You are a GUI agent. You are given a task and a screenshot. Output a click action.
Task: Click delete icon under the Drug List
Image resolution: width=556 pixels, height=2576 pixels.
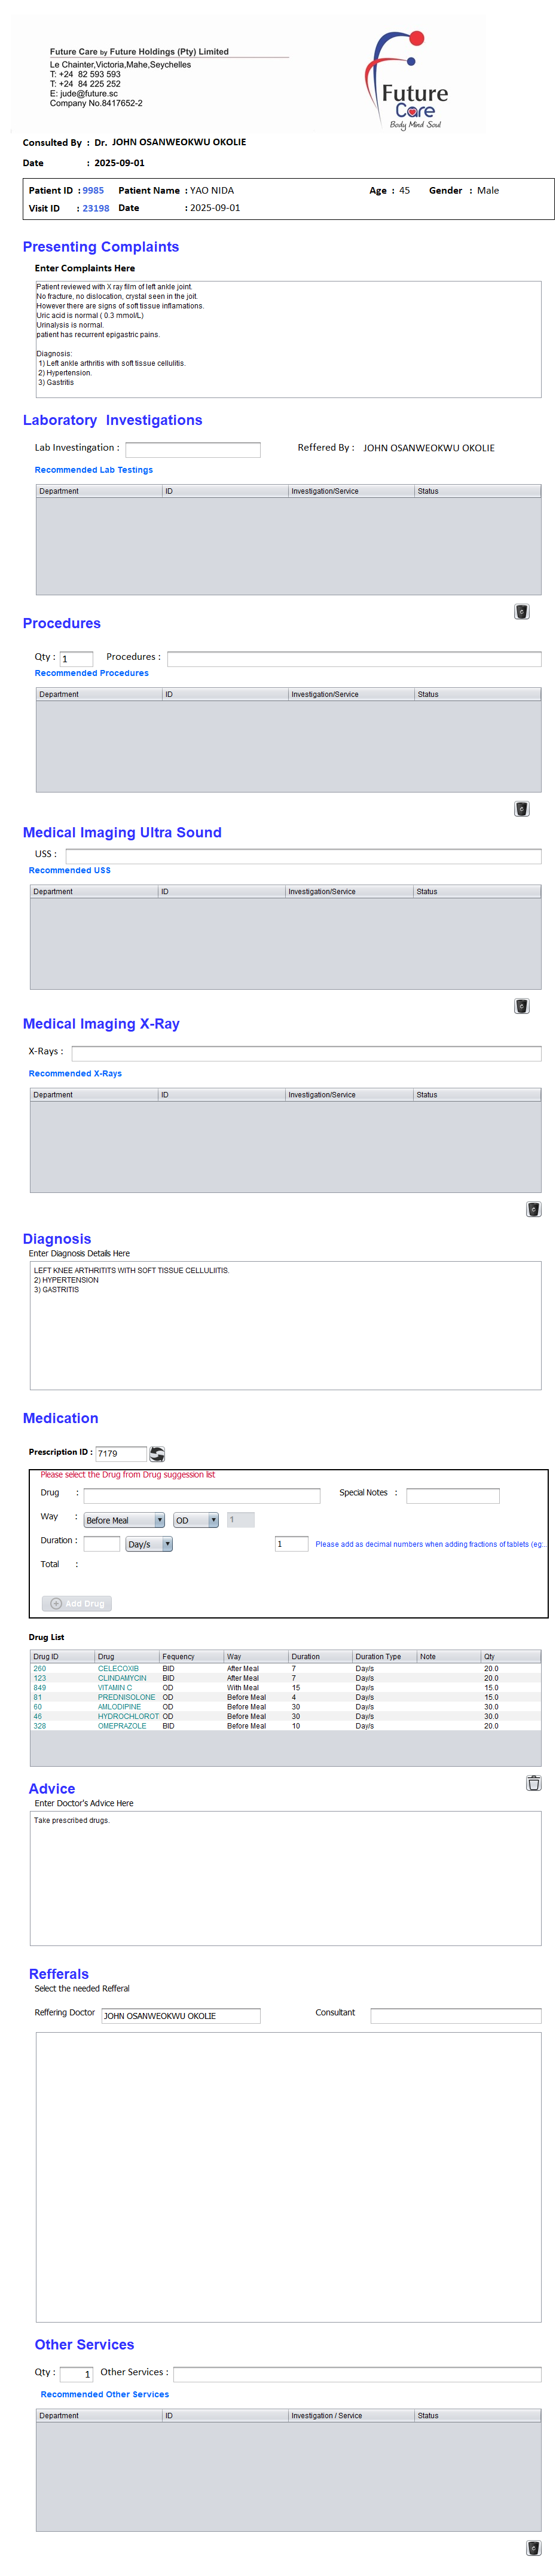(x=533, y=1782)
